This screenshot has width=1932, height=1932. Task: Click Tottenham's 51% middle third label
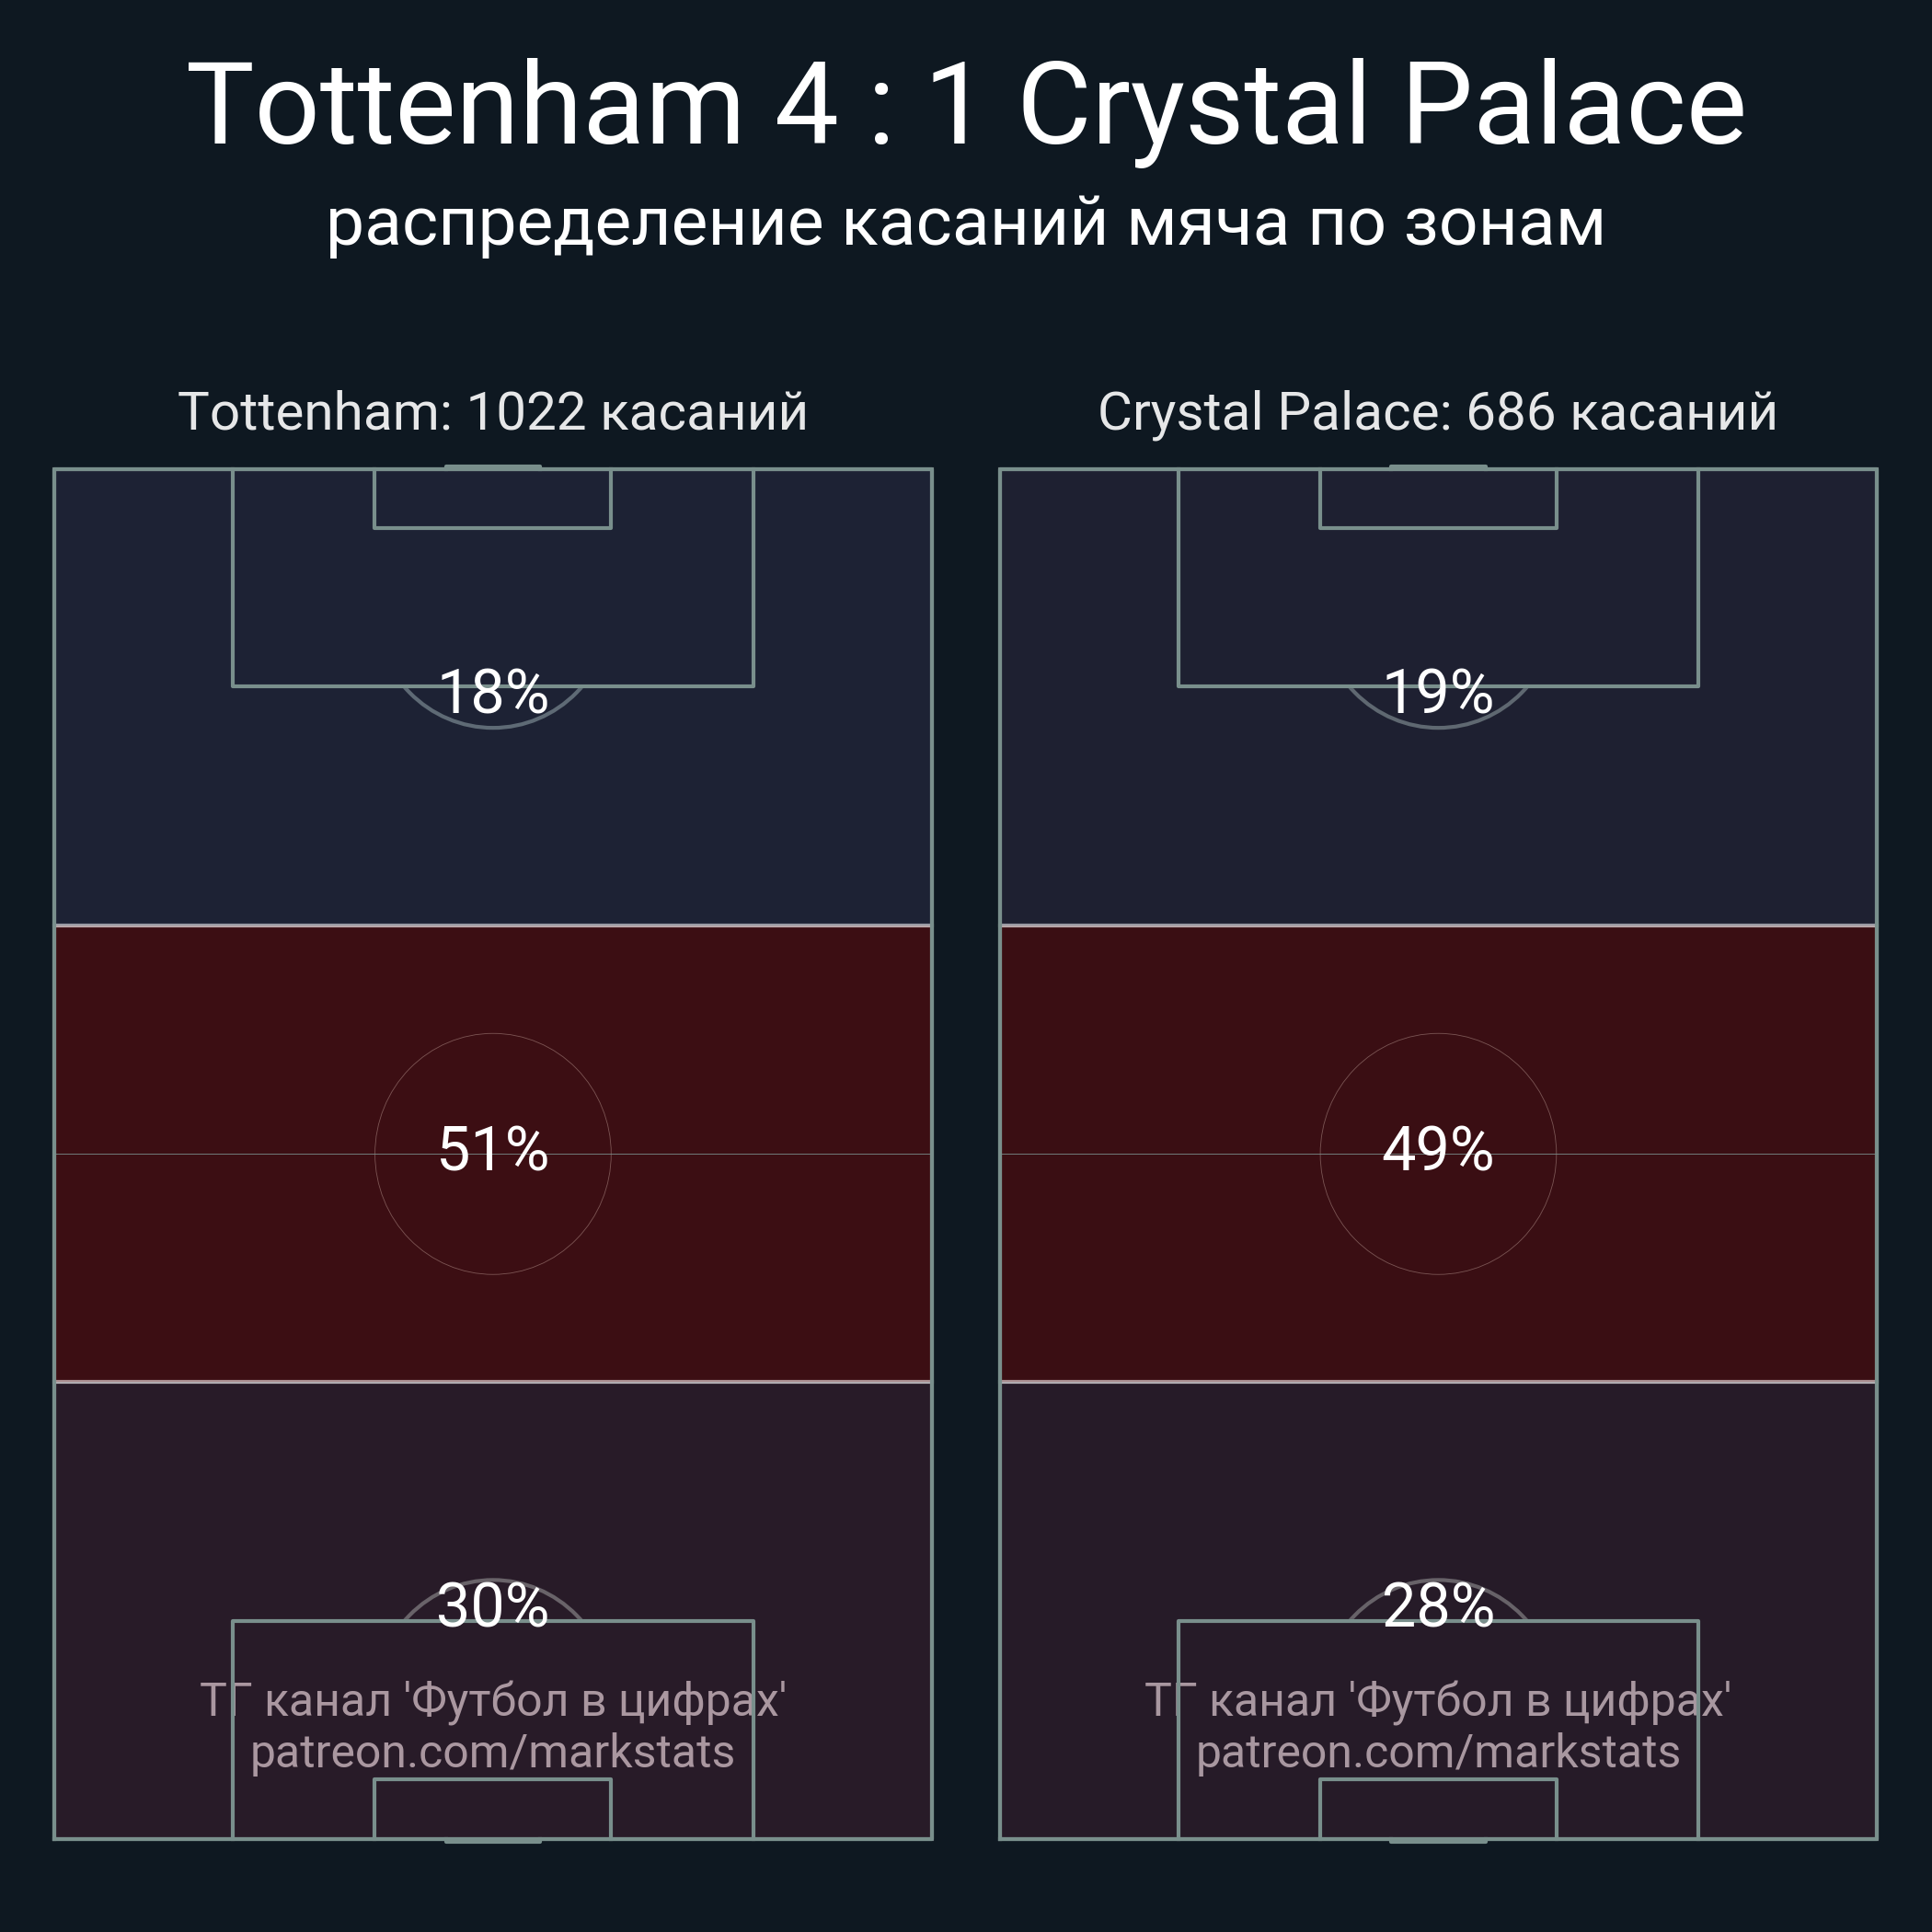tap(493, 1148)
